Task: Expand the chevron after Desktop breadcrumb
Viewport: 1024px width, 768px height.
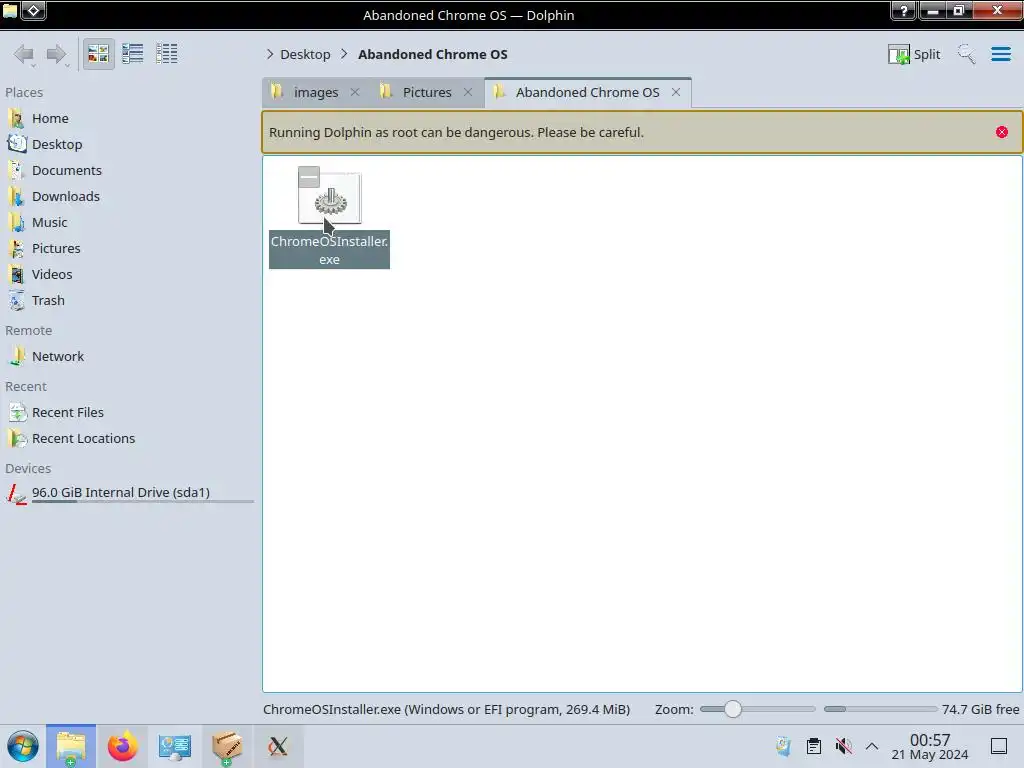Action: pyautogui.click(x=344, y=54)
